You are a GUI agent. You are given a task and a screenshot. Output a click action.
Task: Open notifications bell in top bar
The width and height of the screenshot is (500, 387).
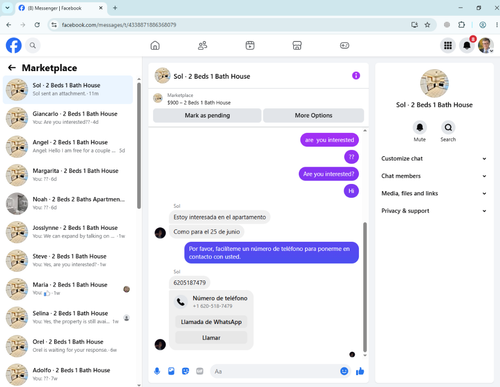467,45
